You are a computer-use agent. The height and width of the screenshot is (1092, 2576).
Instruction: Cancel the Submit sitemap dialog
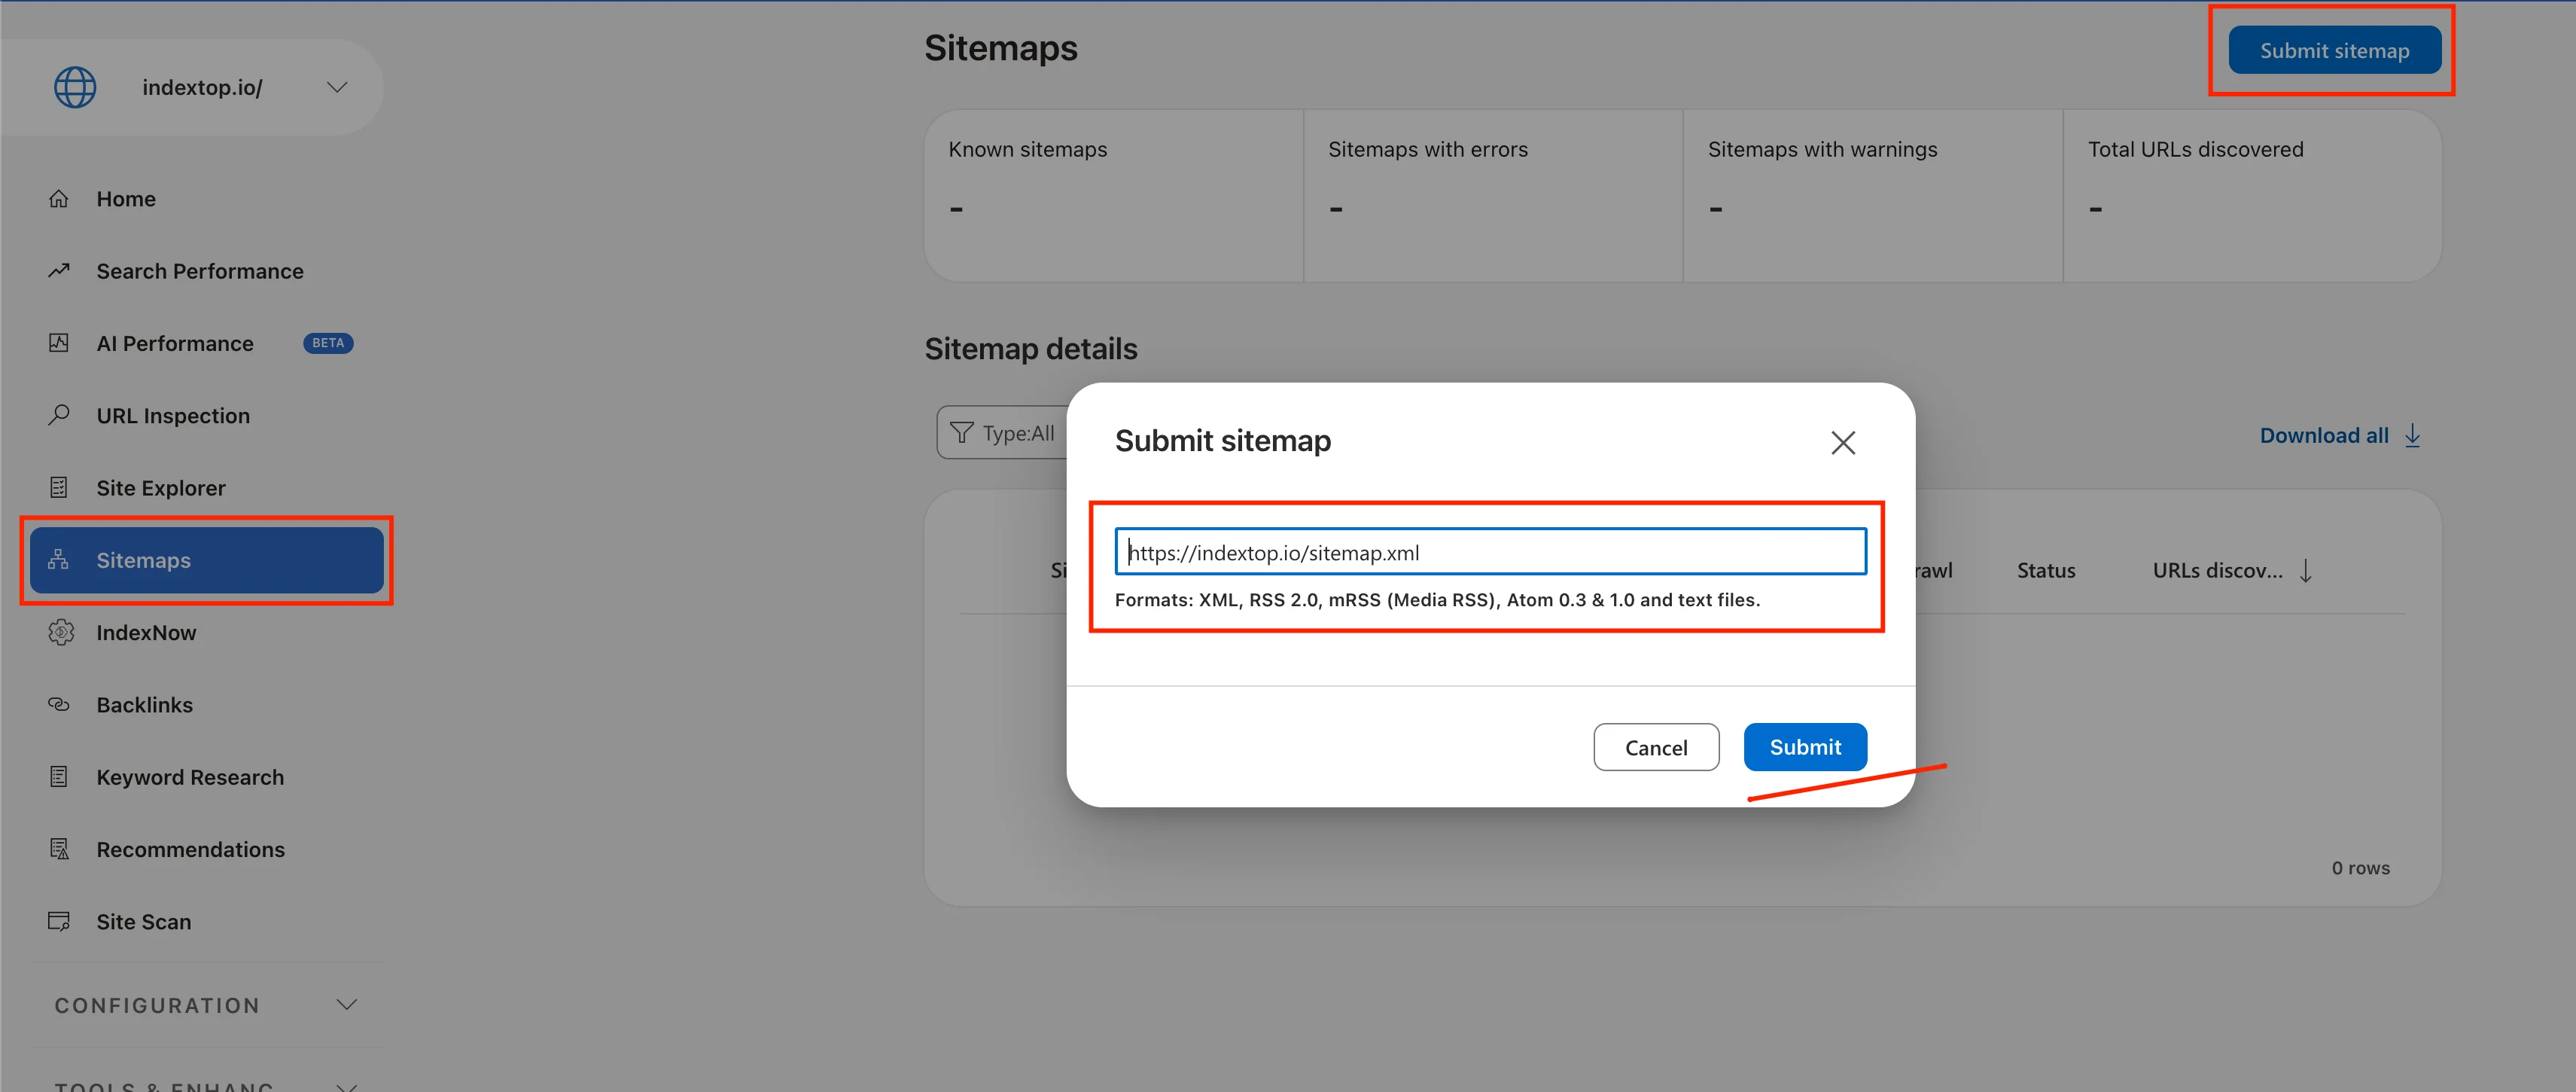[x=1656, y=747]
